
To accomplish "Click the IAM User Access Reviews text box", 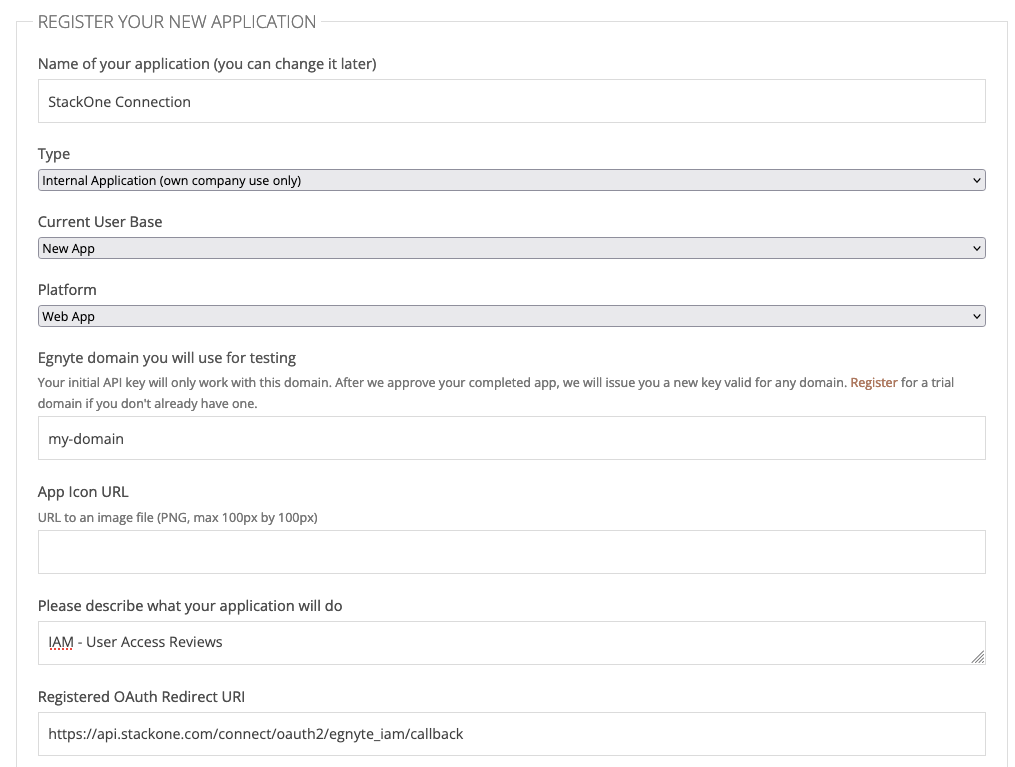I will pyautogui.click(x=511, y=642).
